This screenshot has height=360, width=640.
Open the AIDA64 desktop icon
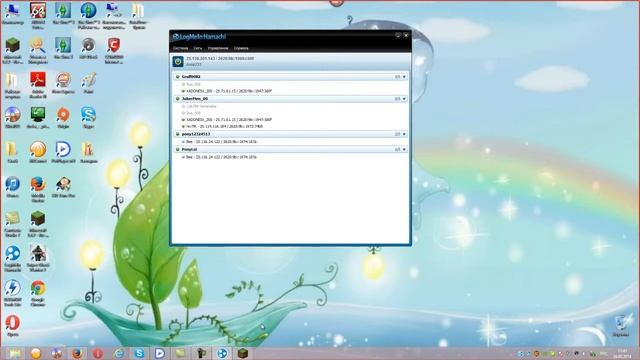click(38, 15)
